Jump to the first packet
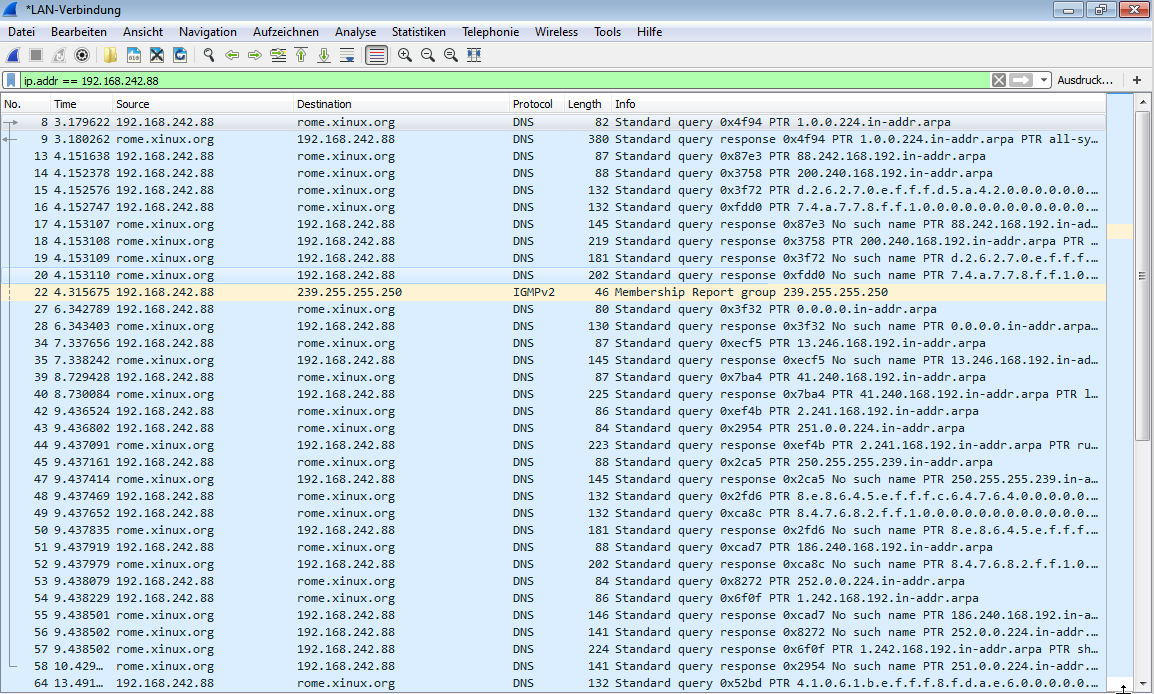The height and width of the screenshot is (694, 1154). tap(301, 55)
